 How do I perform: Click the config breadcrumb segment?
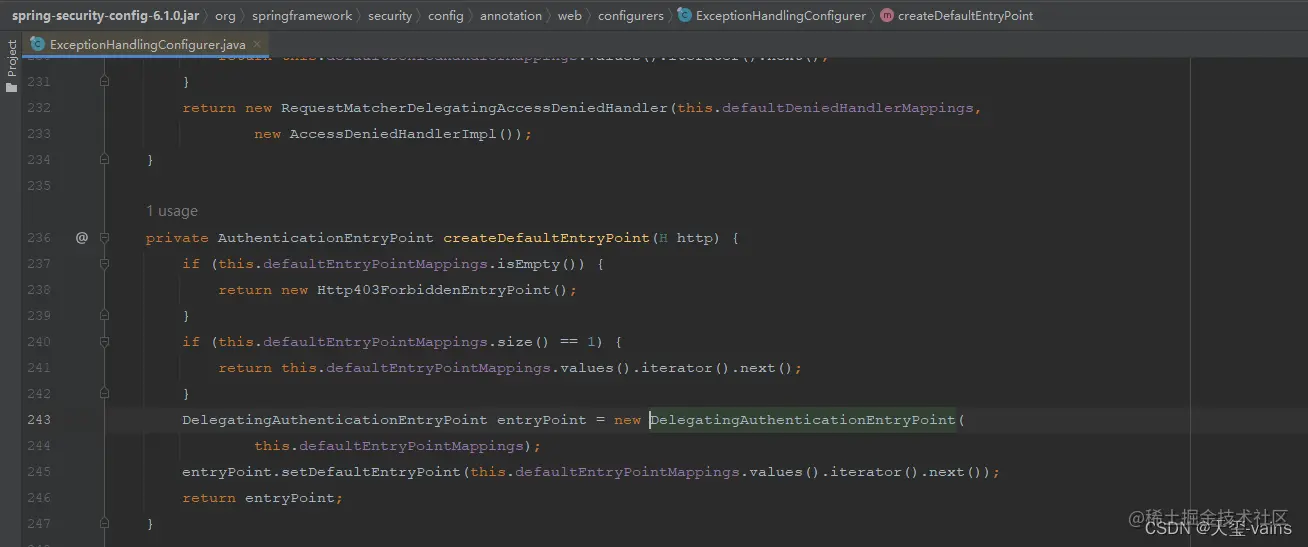click(x=446, y=16)
